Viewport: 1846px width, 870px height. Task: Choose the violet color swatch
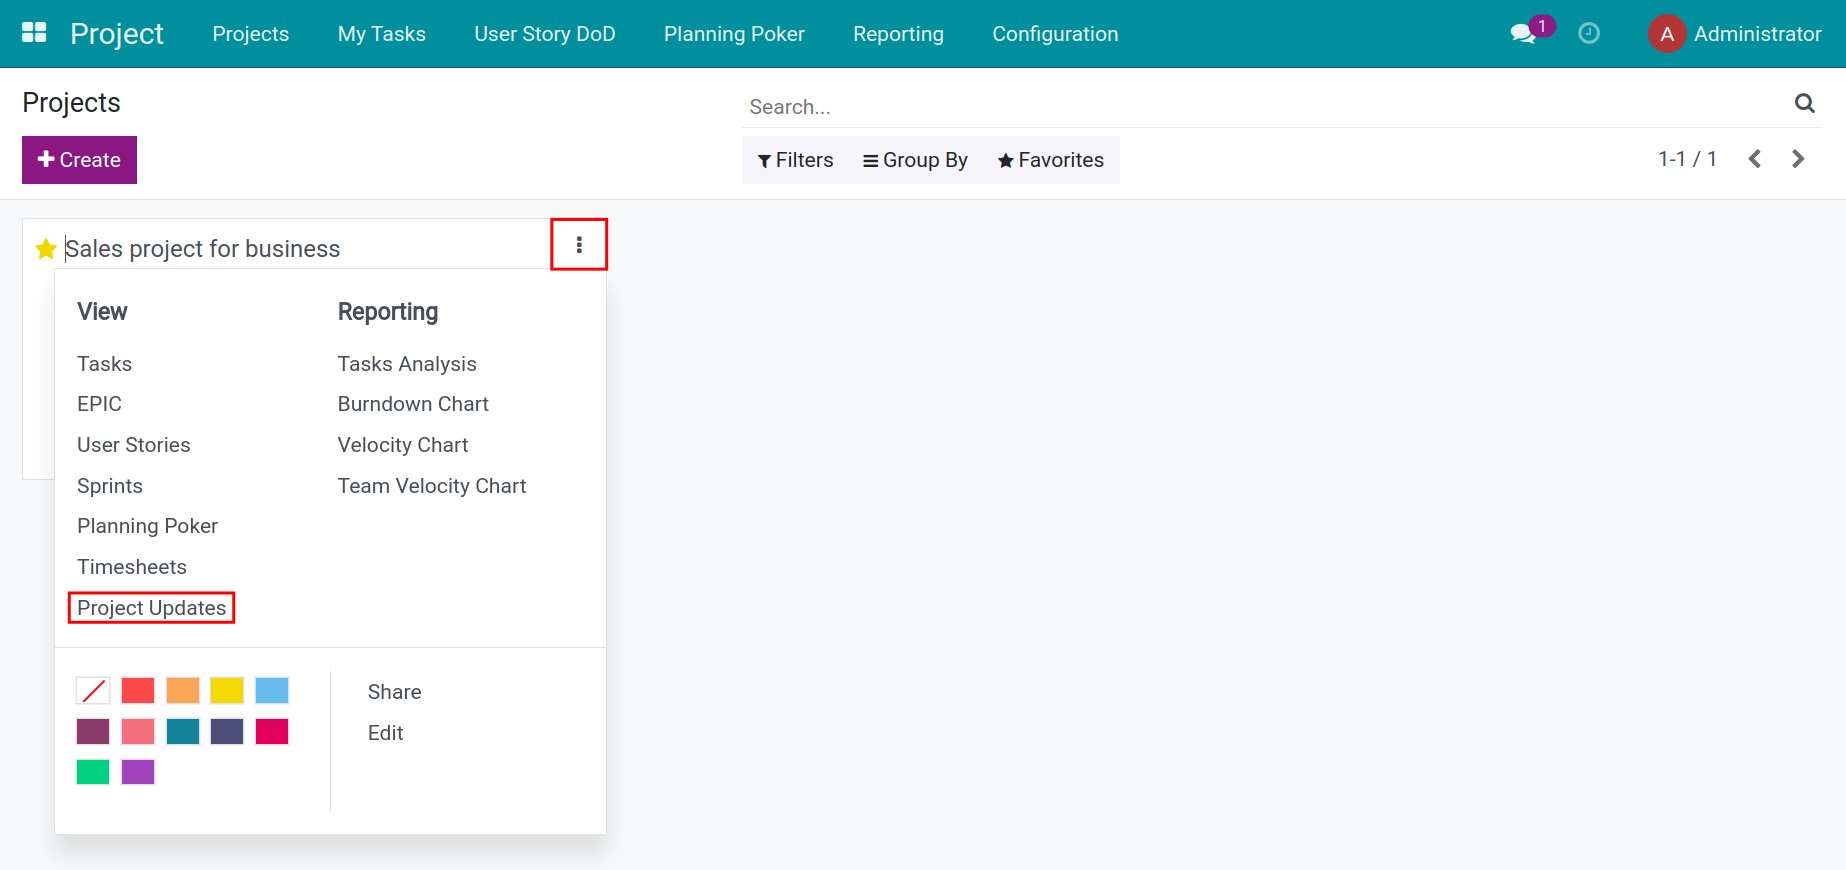pyautogui.click(x=138, y=772)
